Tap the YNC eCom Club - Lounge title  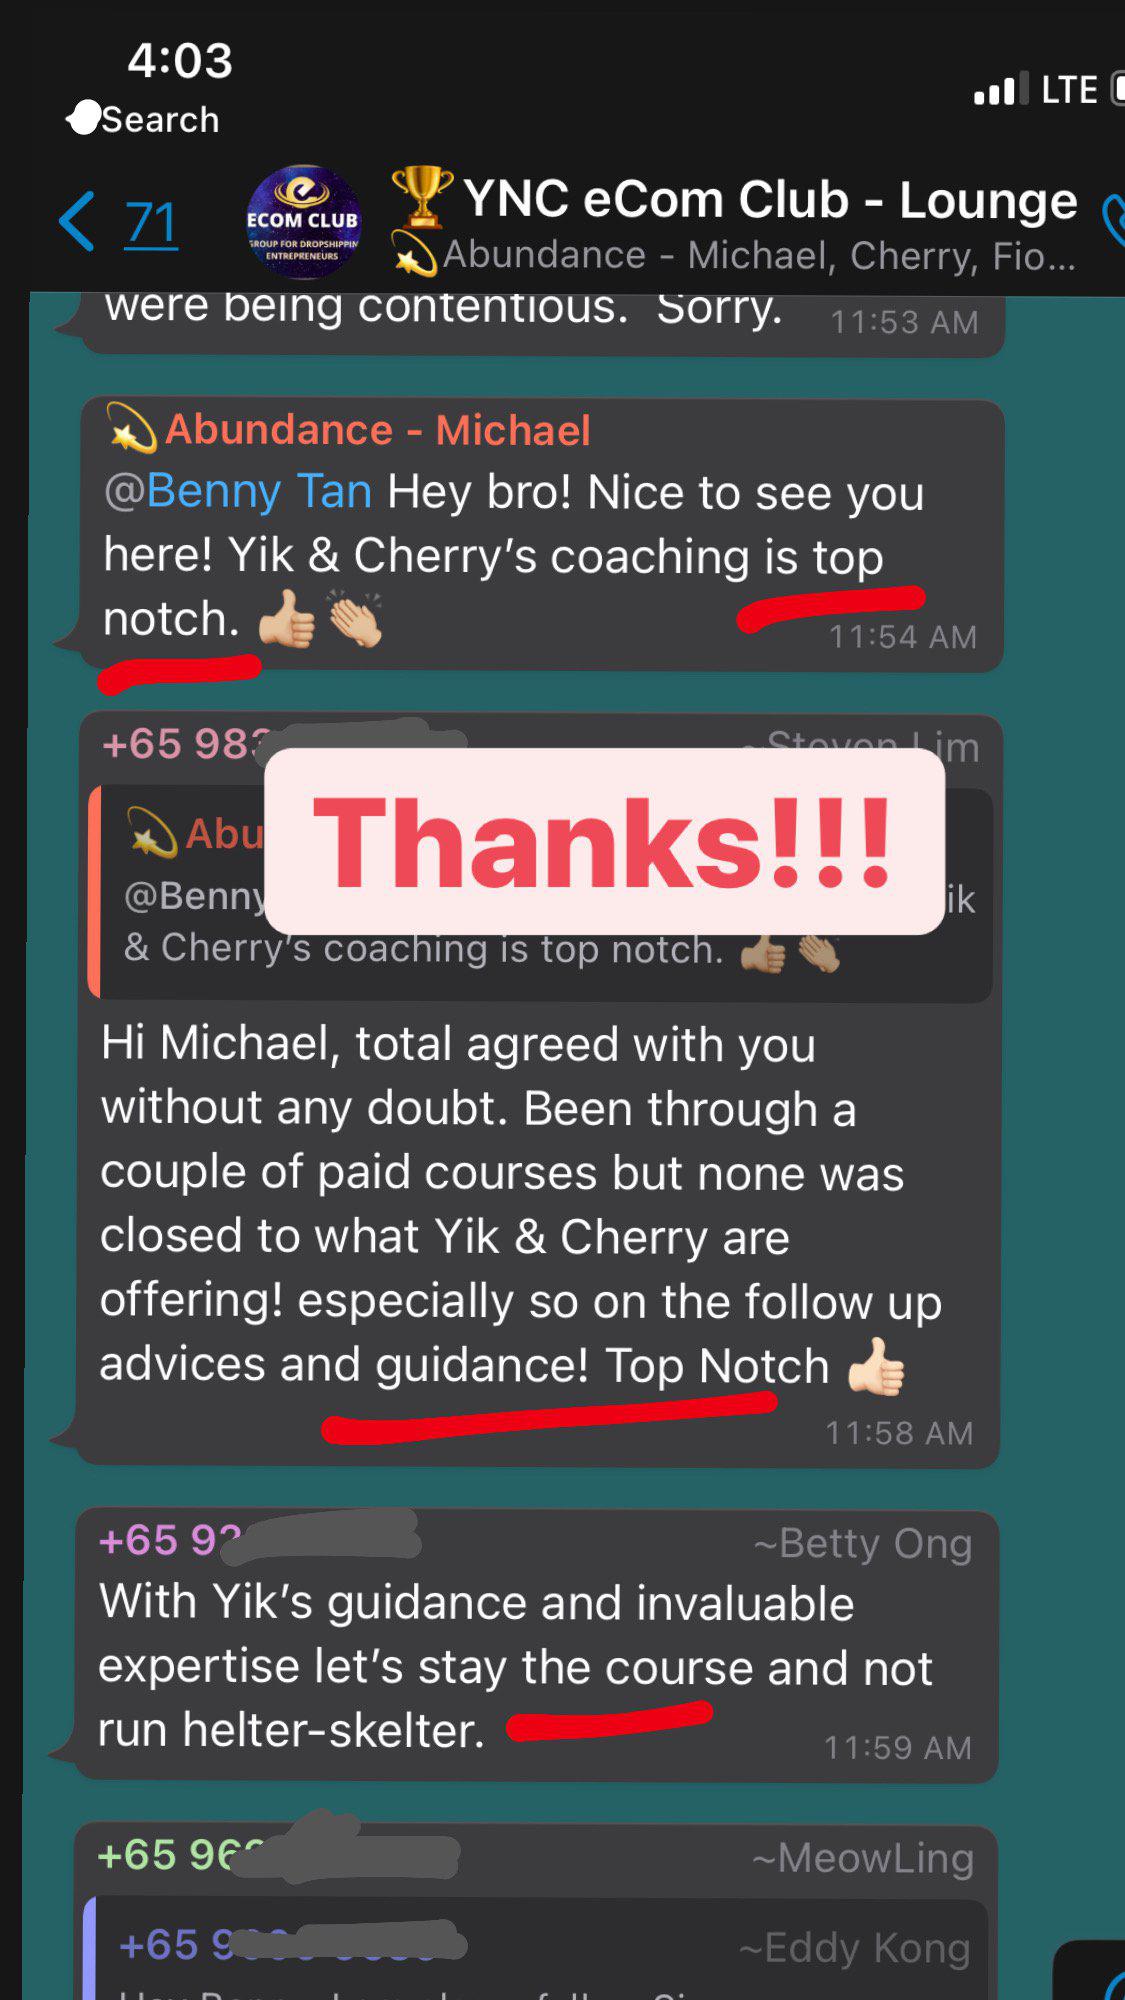(770, 200)
